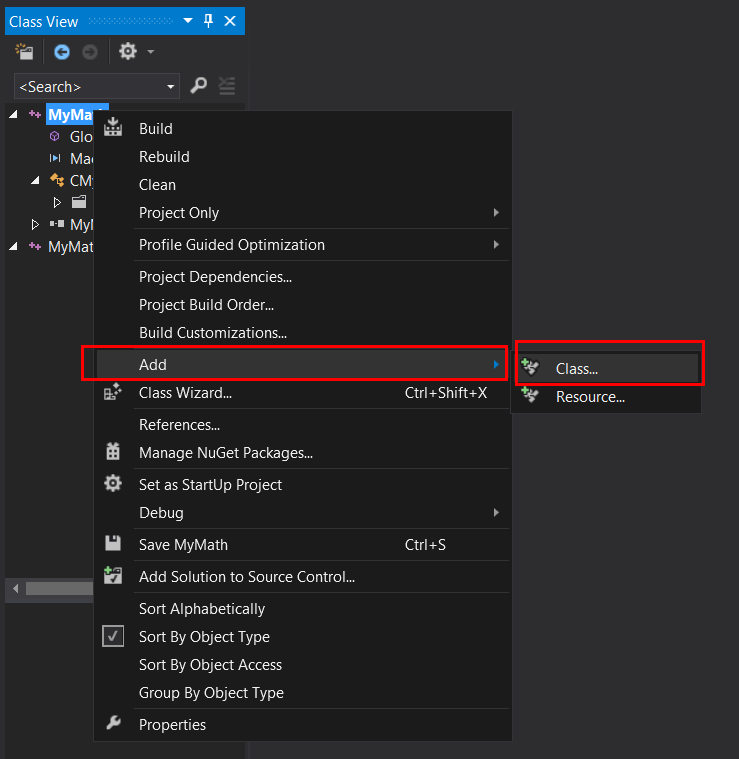739x759 pixels.
Task: Click the Clear Search icon
Action: 227,86
